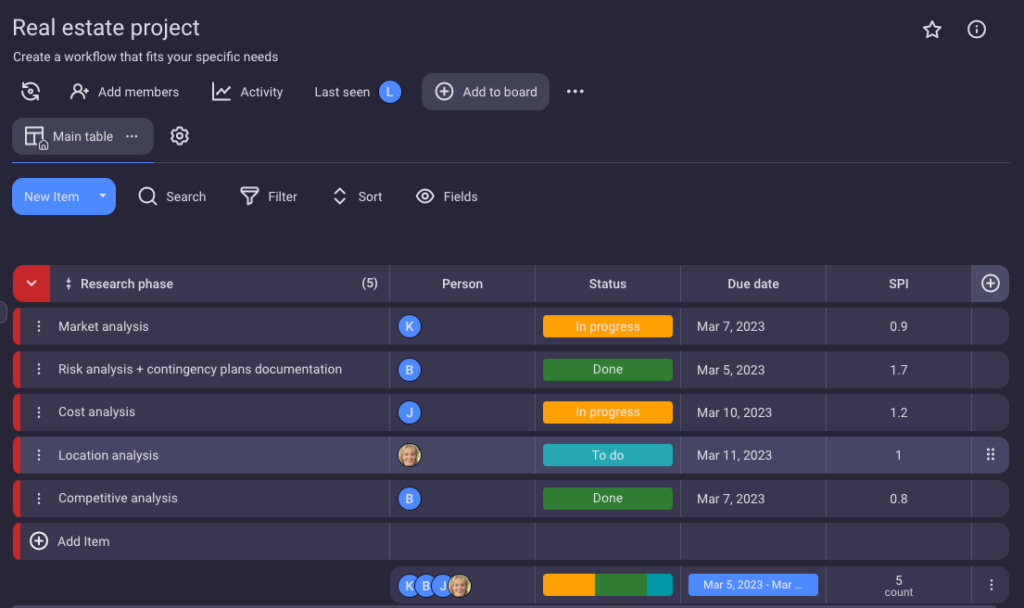
Task: Open the board automations/integrations sync icon
Action: (30, 91)
